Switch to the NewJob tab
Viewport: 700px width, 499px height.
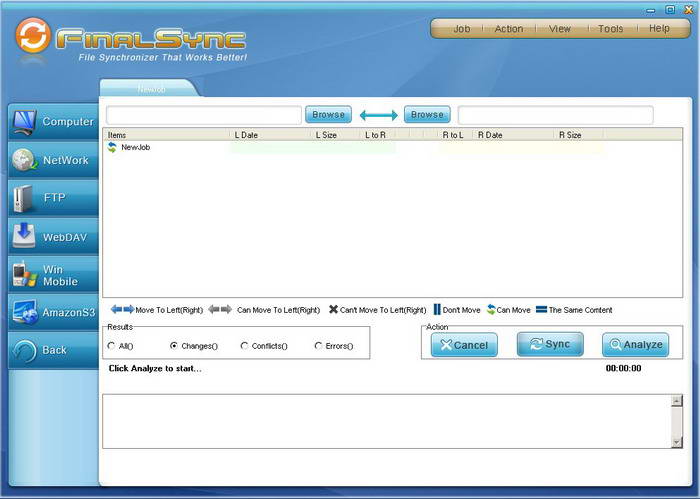point(150,88)
